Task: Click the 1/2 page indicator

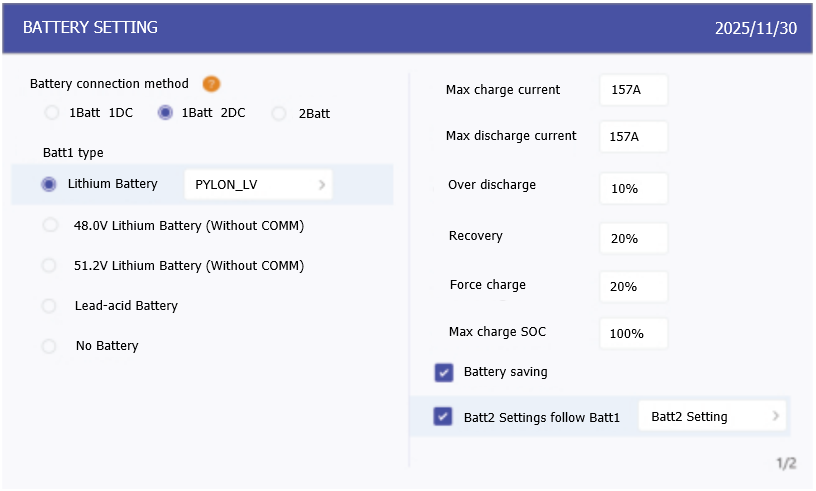Action: click(787, 463)
